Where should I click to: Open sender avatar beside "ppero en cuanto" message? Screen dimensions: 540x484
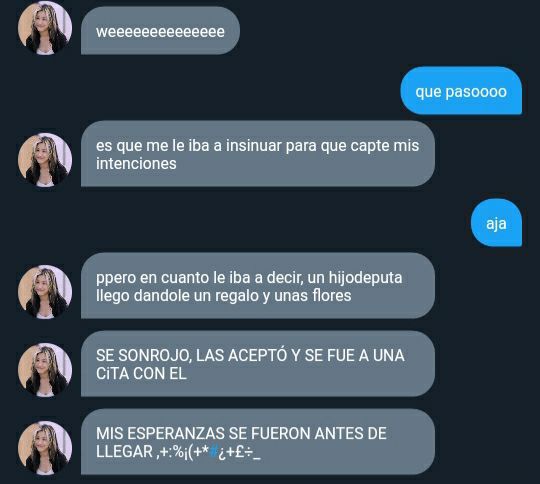pyautogui.click(x=45, y=292)
